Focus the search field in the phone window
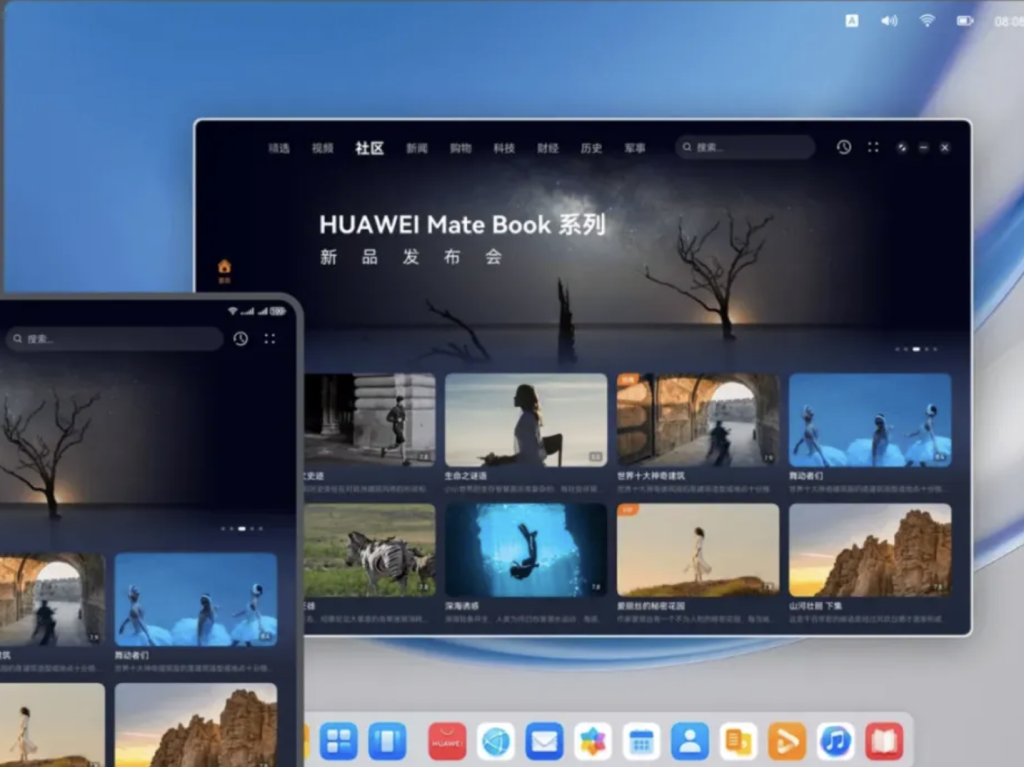 (x=115, y=338)
